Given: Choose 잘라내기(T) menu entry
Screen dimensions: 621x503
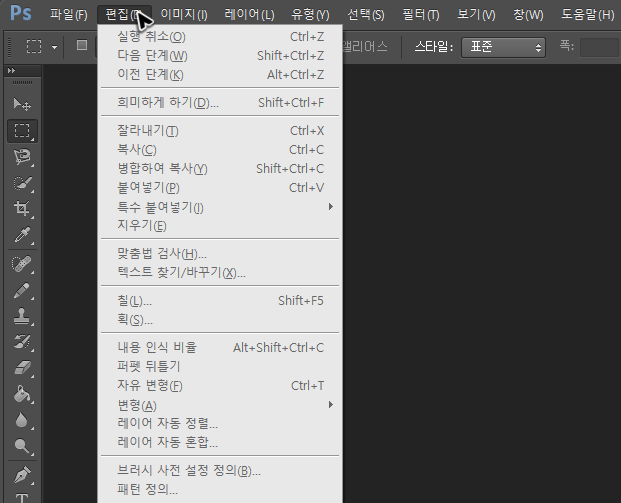Looking at the screenshot, I should click(x=220, y=131).
